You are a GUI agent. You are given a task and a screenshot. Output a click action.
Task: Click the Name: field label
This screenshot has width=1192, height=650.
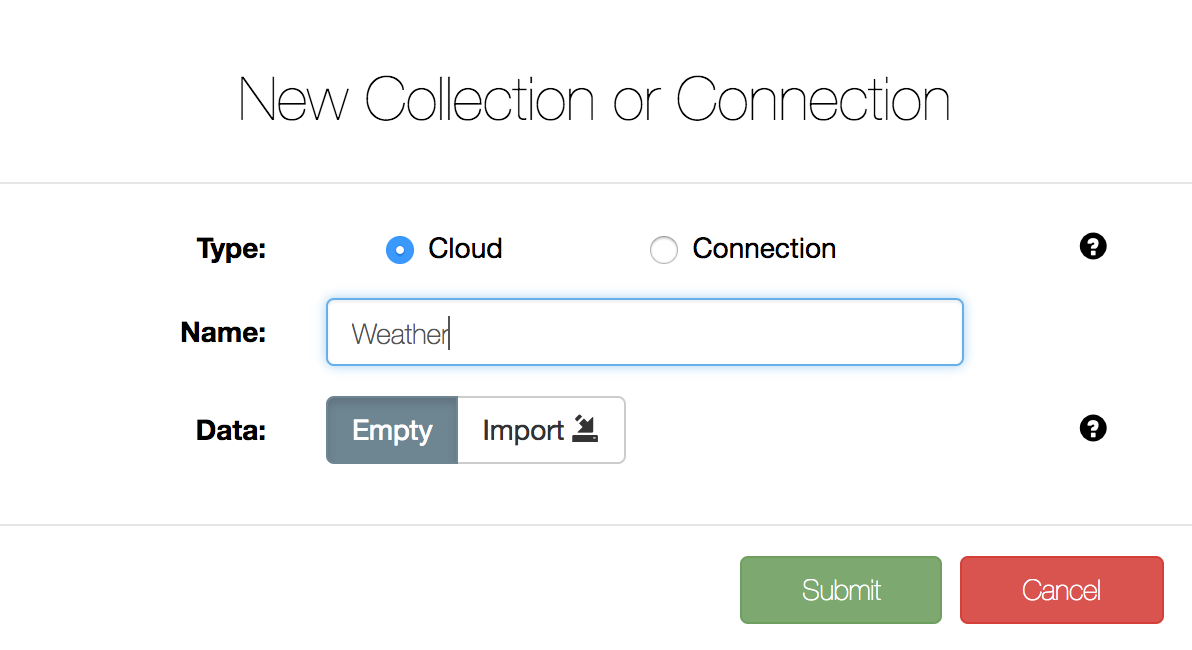pyautogui.click(x=223, y=332)
